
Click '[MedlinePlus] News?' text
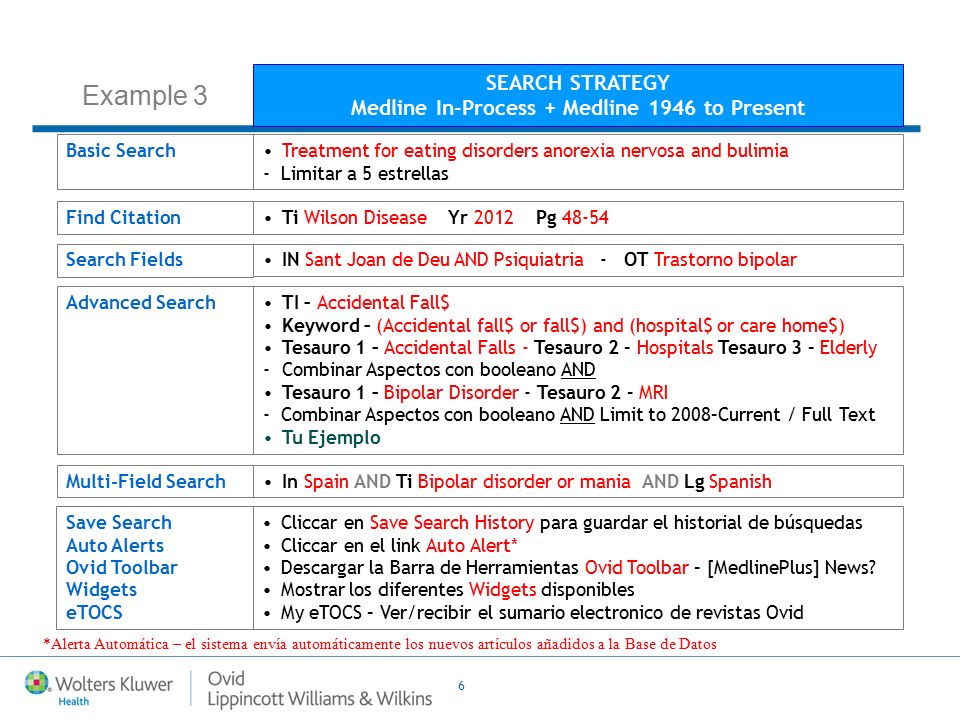[792, 568]
